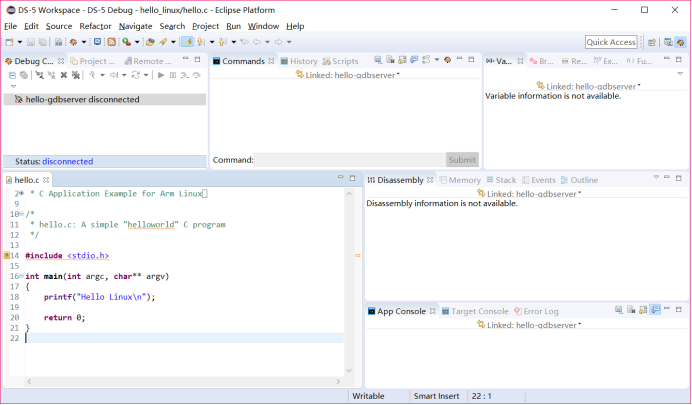
Task: Toggle highlighted bring-to-front icon in App Console
Action: [655, 310]
